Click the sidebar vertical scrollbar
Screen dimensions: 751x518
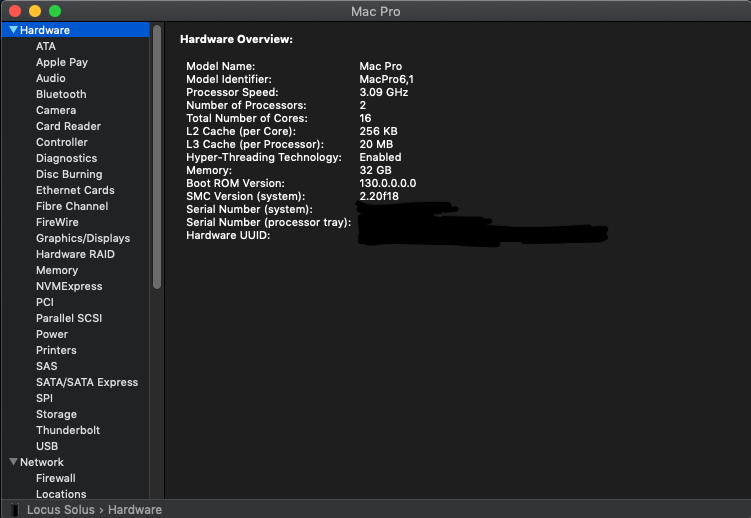click(x=157, y=157)
